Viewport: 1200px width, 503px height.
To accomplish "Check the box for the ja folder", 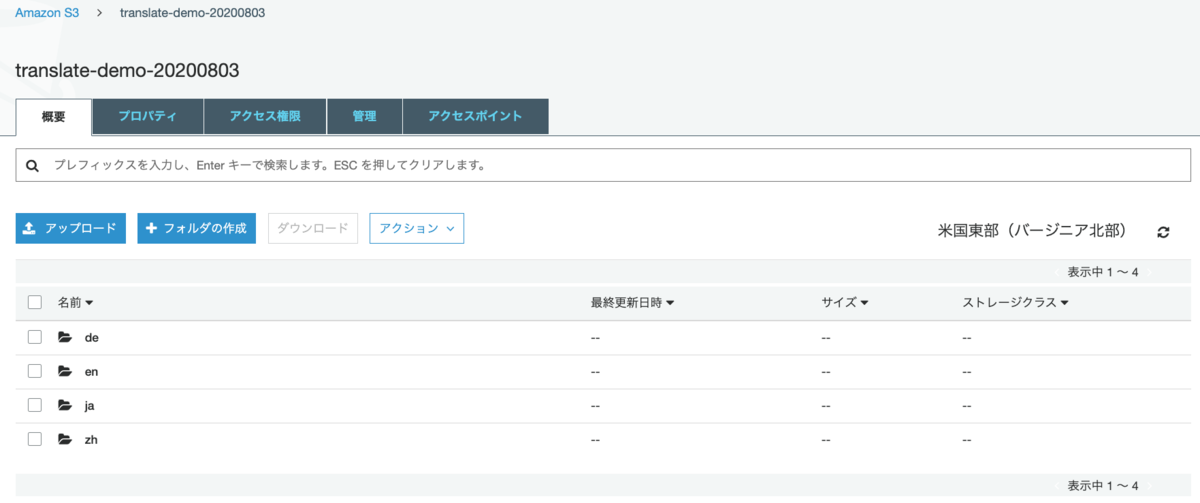I will 35,405.
